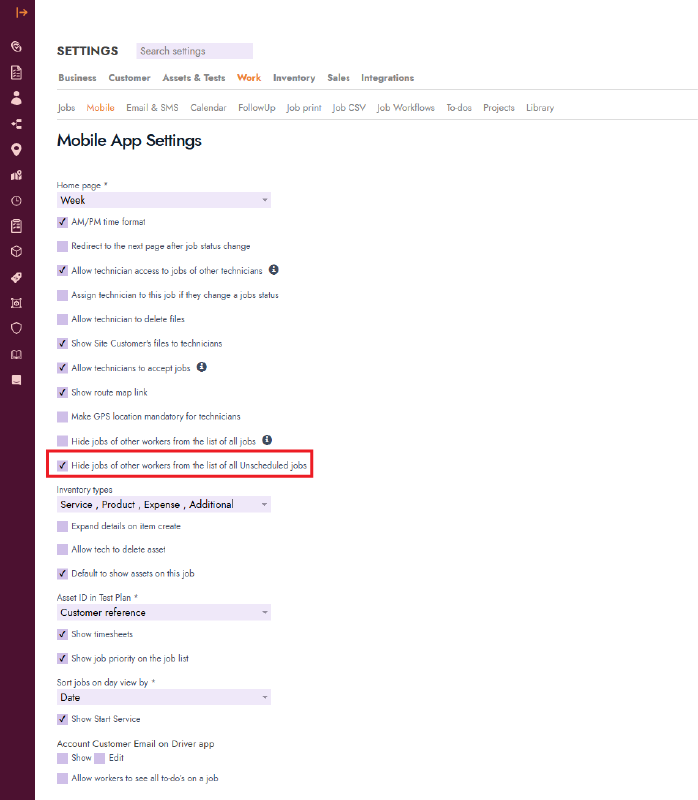Switch to the Business settings tab
This screenshot has height=800, width=698.
(x=77, y=78)
